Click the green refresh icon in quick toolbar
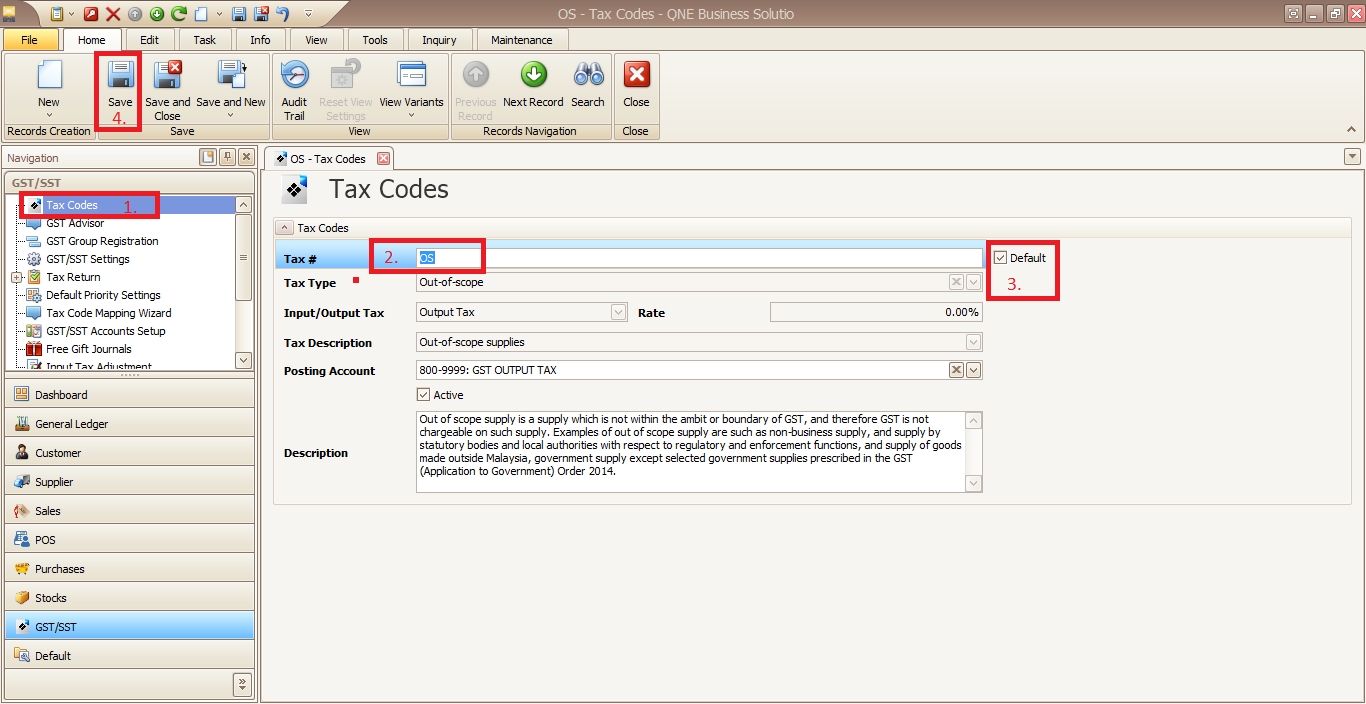Image resolution: width=1366 pixels, height=704 pixels. [179, 14]
